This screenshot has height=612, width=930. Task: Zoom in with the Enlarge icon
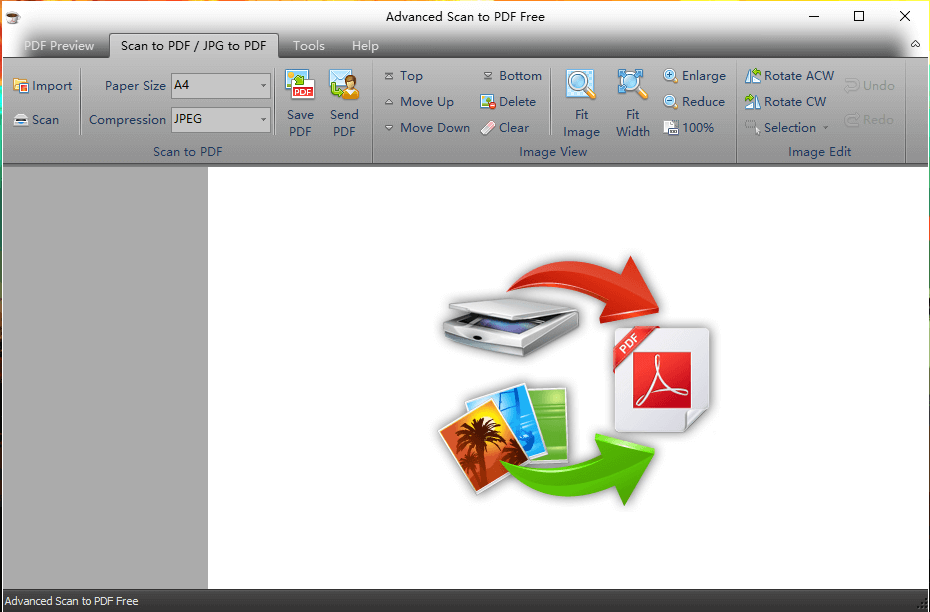[671, 76]
